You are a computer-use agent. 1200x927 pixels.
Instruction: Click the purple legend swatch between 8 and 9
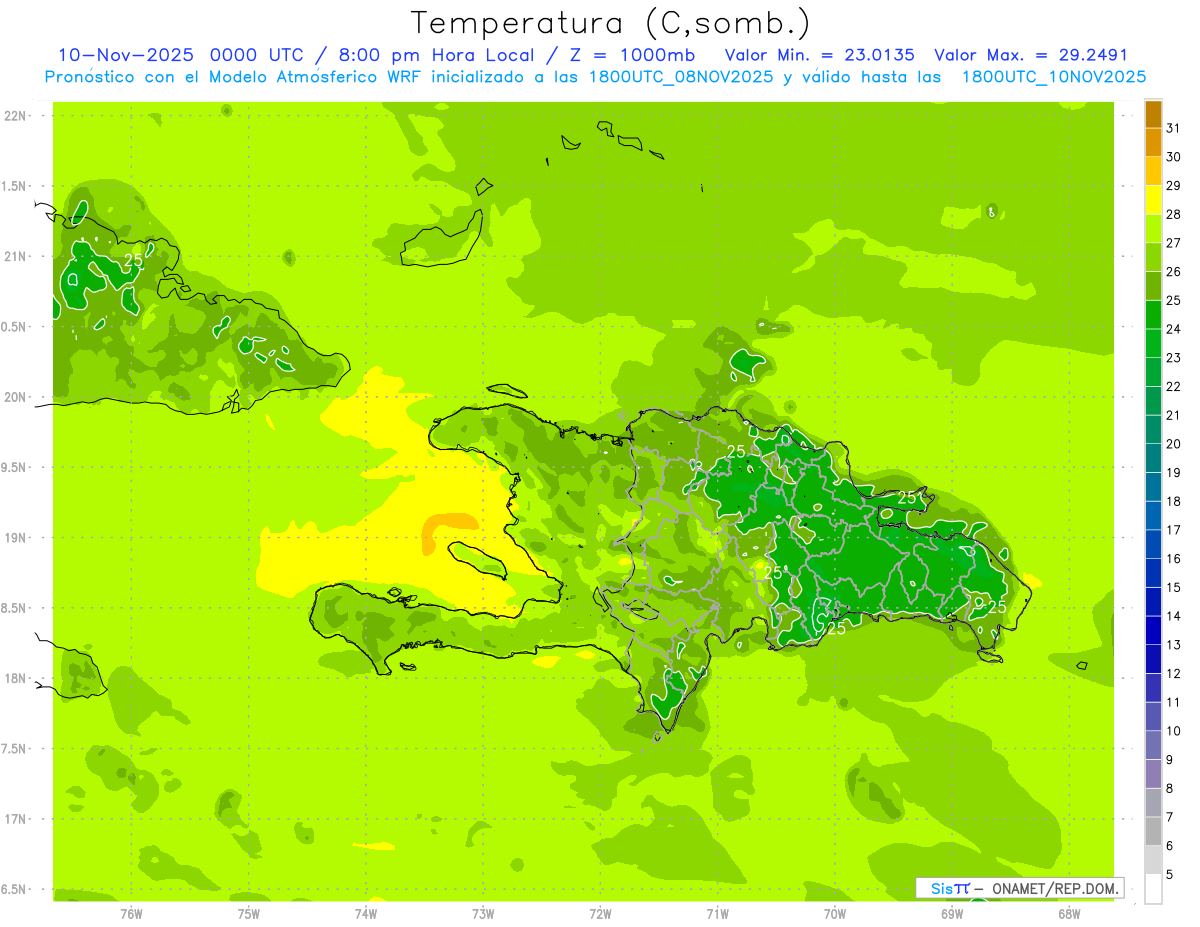(x=1153, y=774)
